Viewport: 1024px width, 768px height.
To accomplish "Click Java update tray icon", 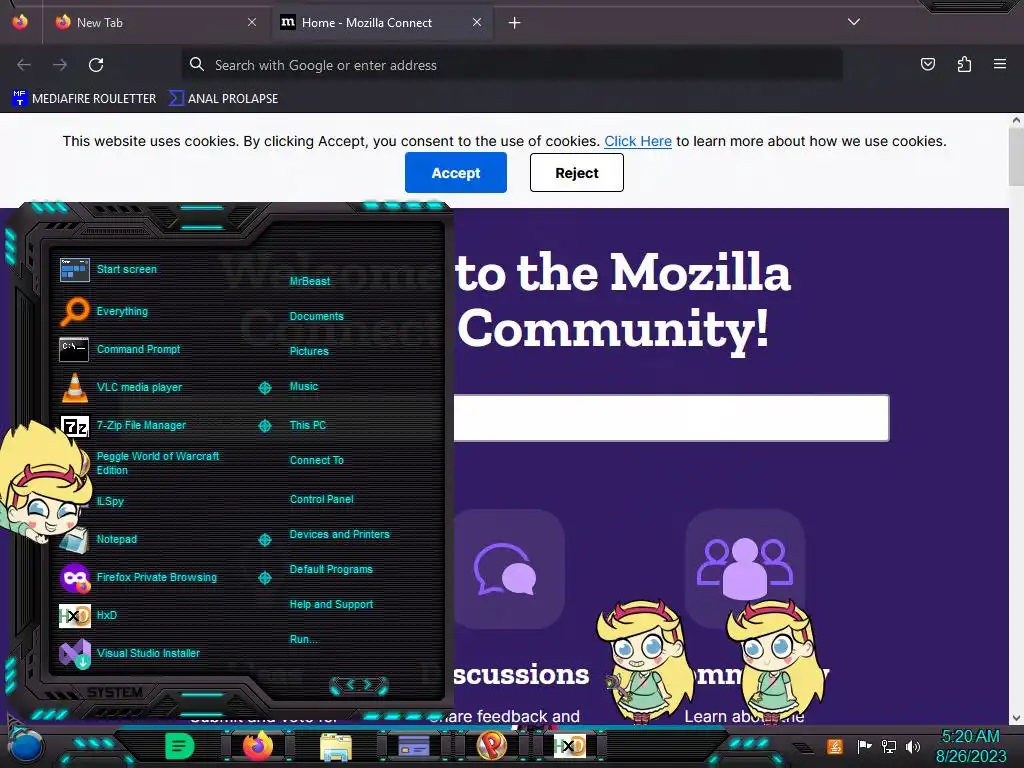I will [835, 746].
